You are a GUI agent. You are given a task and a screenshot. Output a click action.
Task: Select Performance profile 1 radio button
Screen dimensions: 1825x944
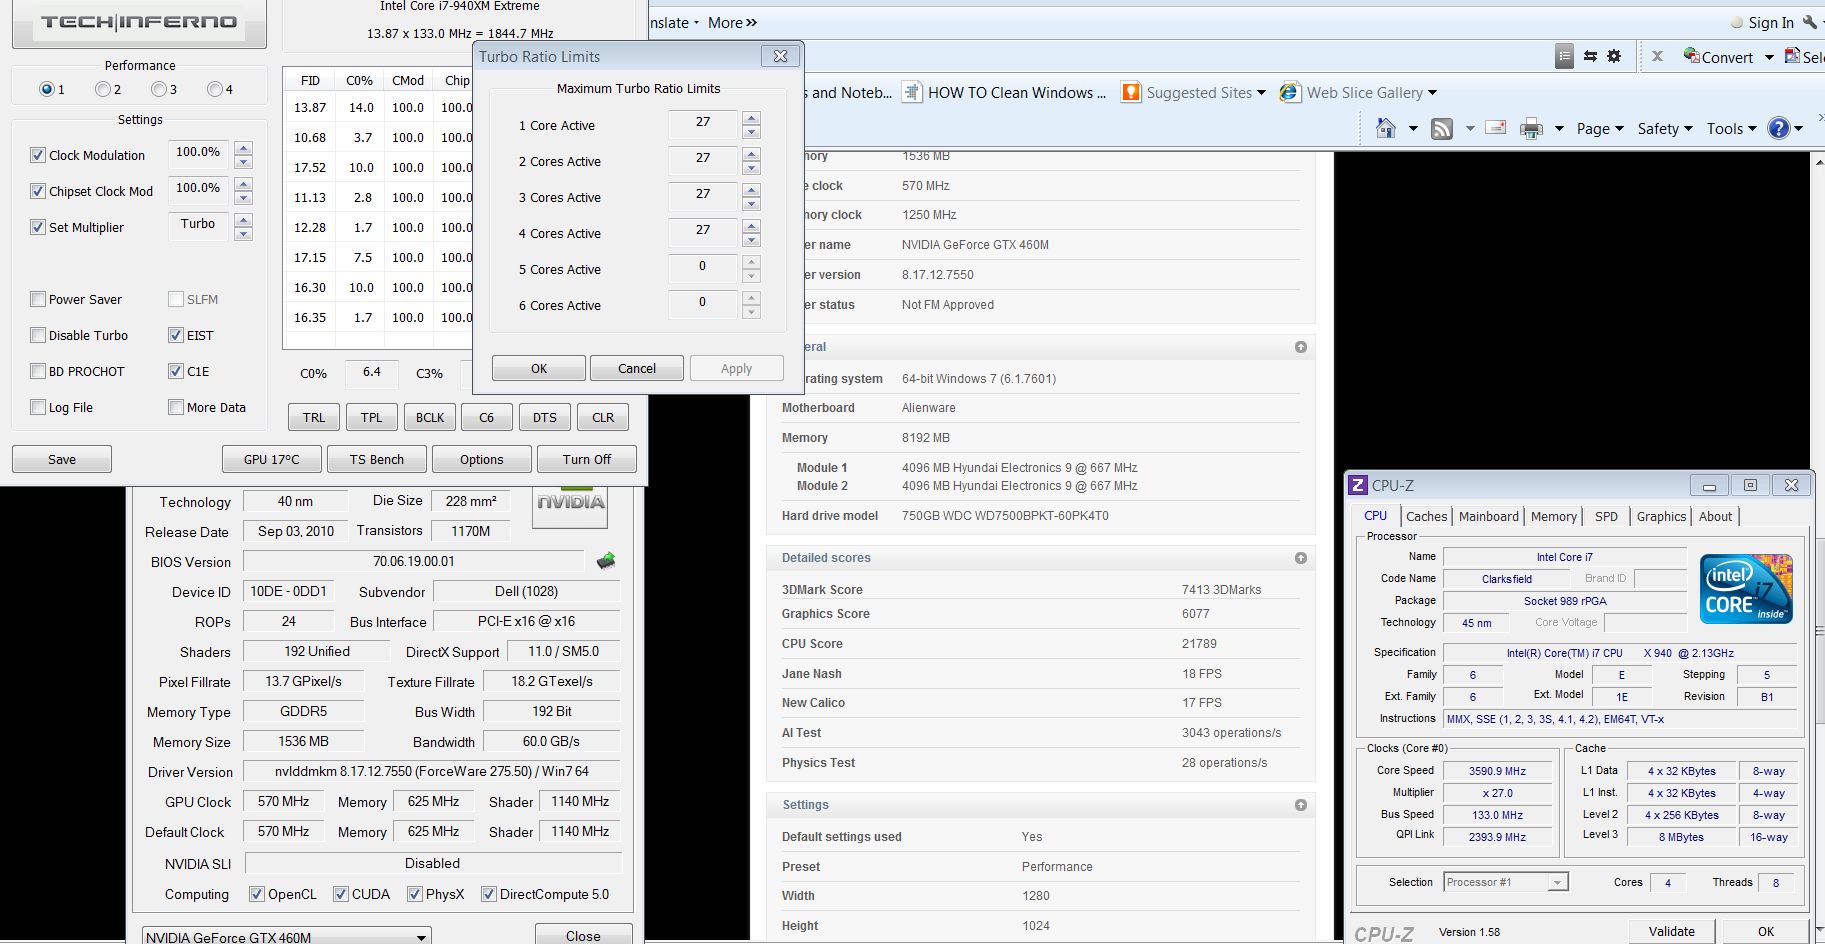click(x=46, y=89)
